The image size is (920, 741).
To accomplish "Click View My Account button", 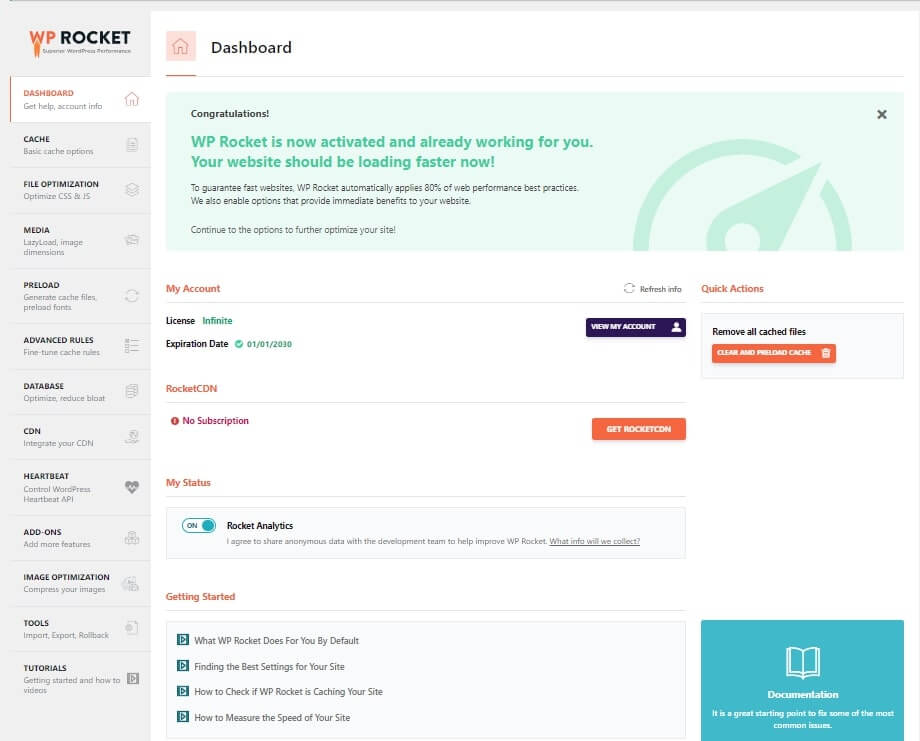I will point(635,327).
